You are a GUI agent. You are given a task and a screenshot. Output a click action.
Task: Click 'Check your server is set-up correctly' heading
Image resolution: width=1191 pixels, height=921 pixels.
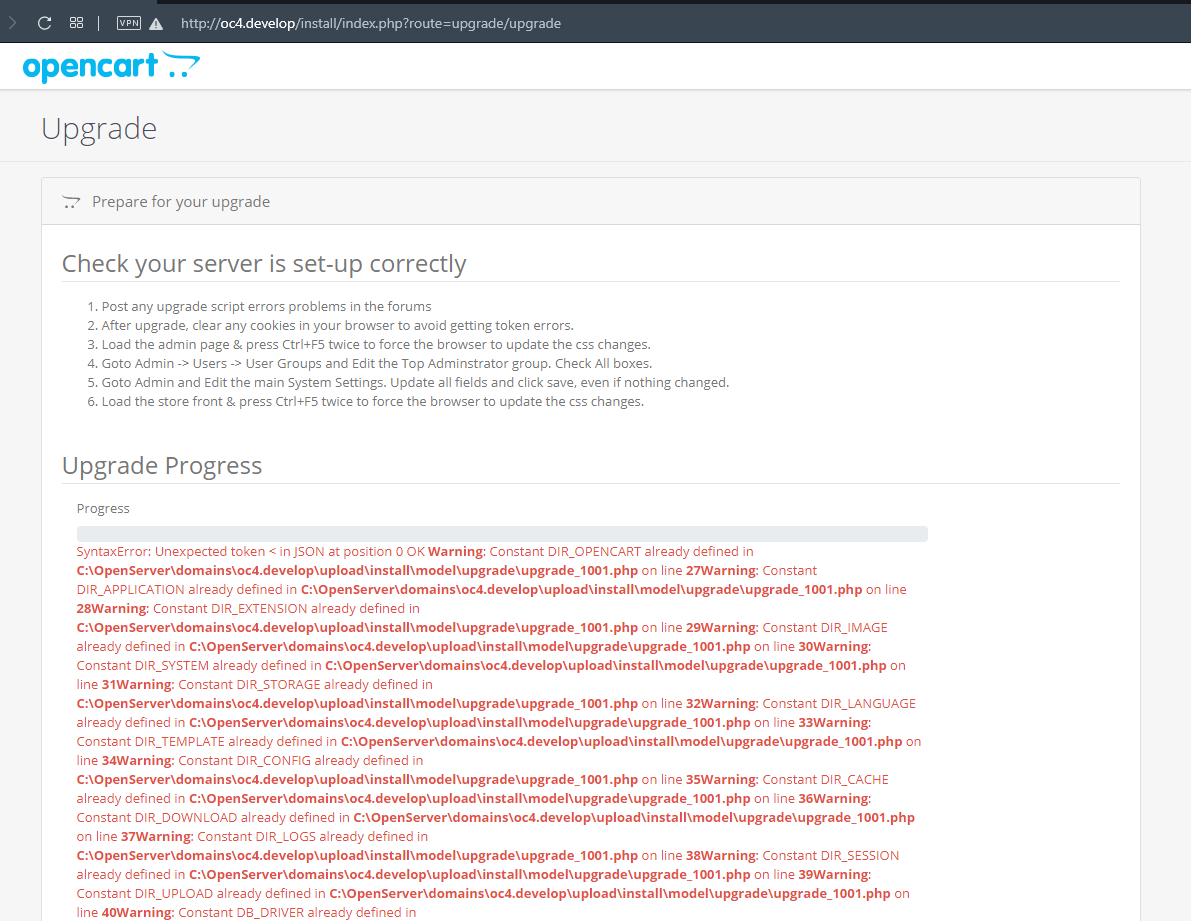[264, 263]
